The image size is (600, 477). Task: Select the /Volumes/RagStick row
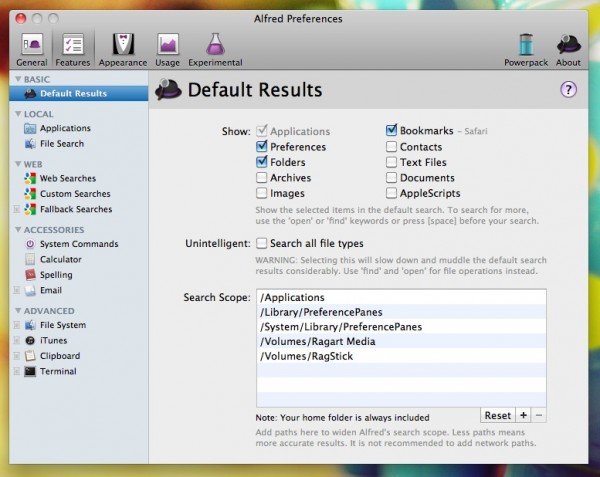point(401,356)
